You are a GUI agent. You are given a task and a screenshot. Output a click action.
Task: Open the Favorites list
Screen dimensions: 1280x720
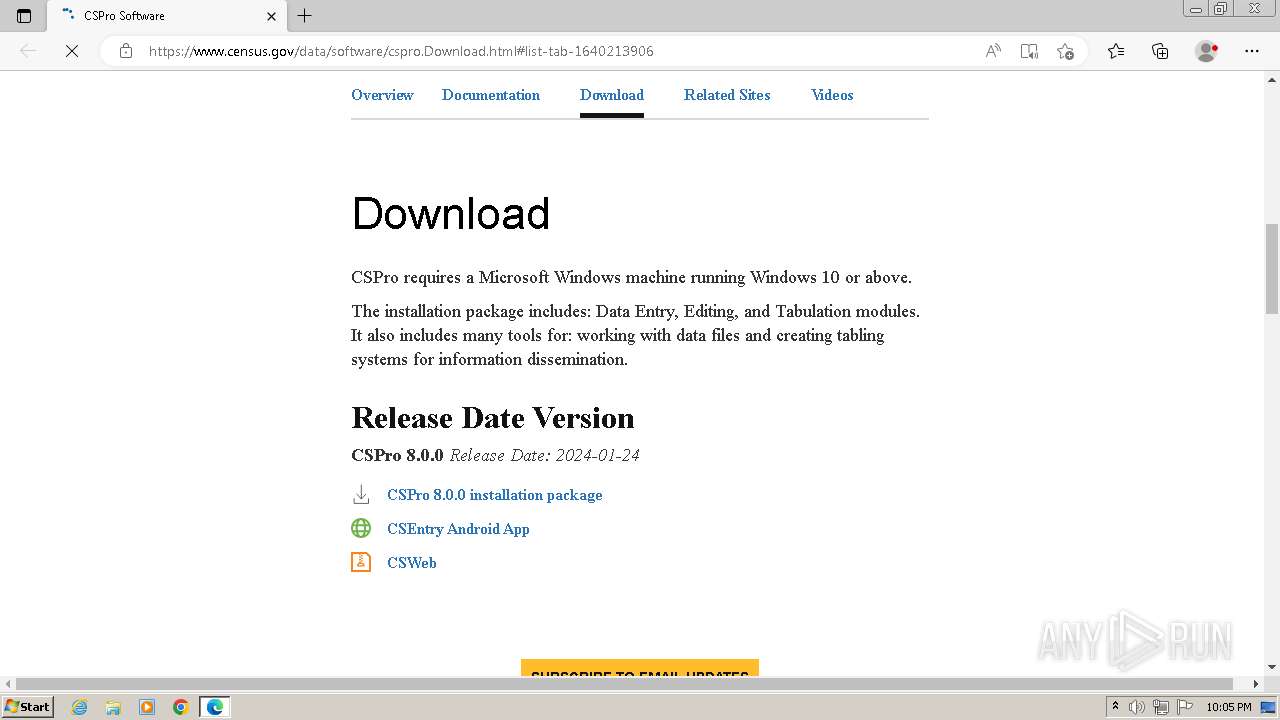(x=1116, y=51)
